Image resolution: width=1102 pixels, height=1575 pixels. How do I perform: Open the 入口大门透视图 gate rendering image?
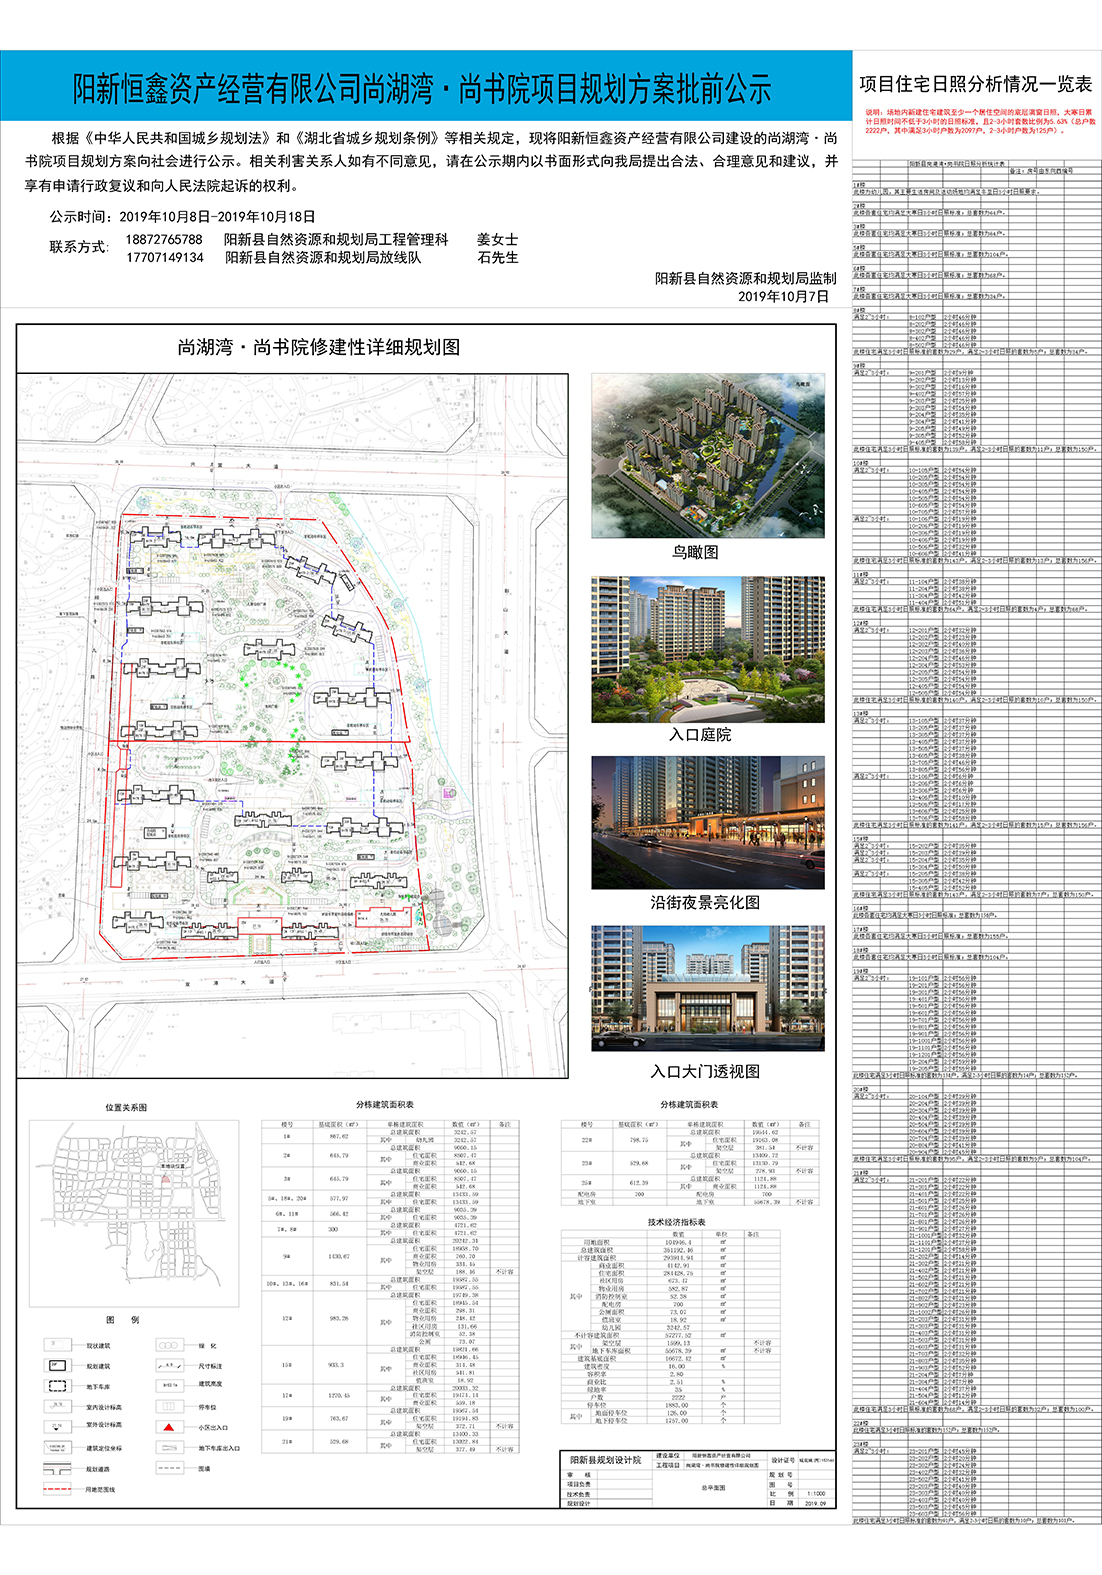point(708,988)
